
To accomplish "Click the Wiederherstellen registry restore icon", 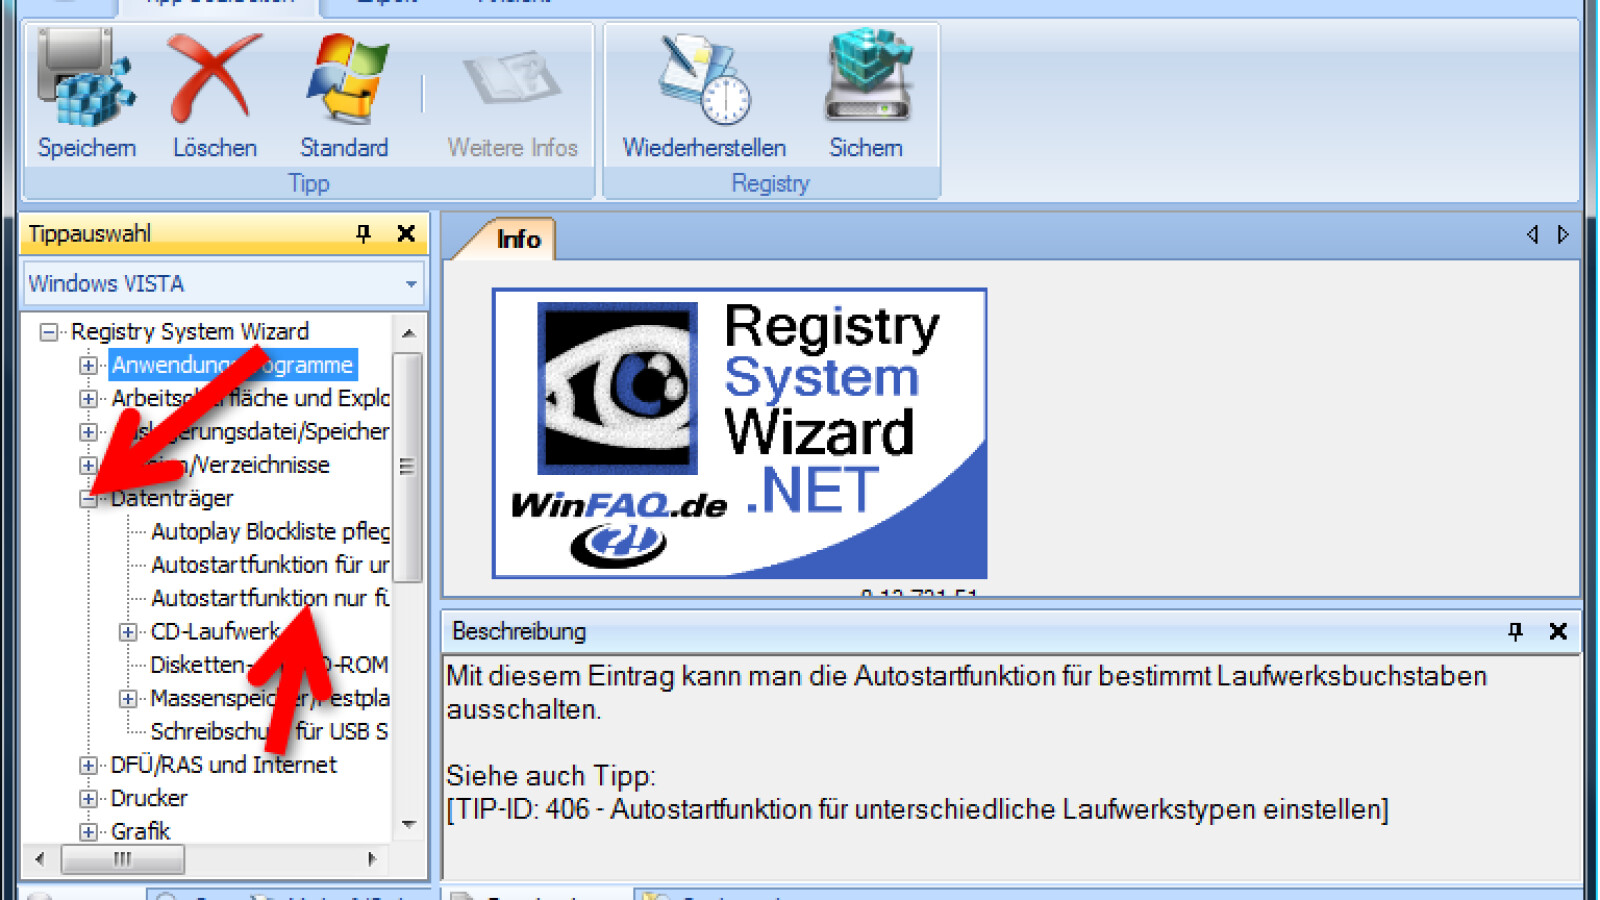I will pos(703,78).
